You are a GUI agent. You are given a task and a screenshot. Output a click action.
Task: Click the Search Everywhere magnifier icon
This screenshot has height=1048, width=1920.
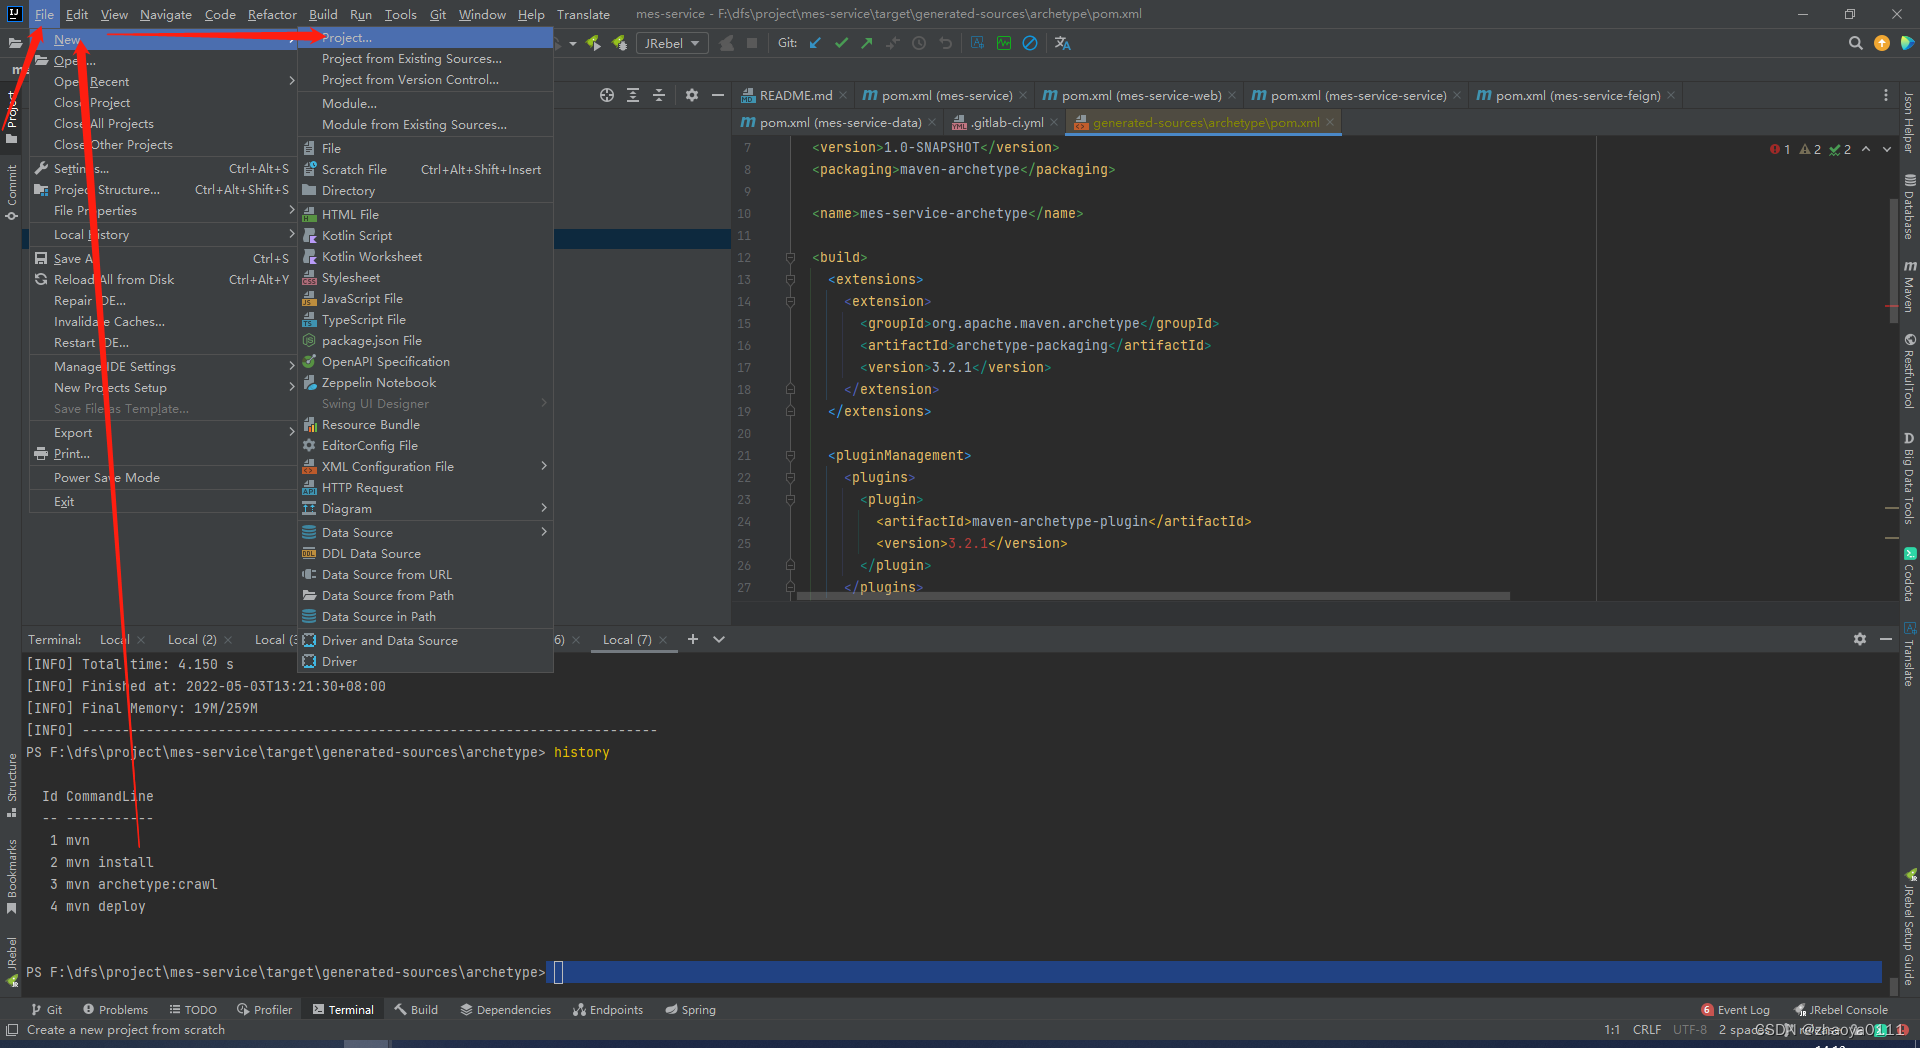click(x=1856, y=43)
